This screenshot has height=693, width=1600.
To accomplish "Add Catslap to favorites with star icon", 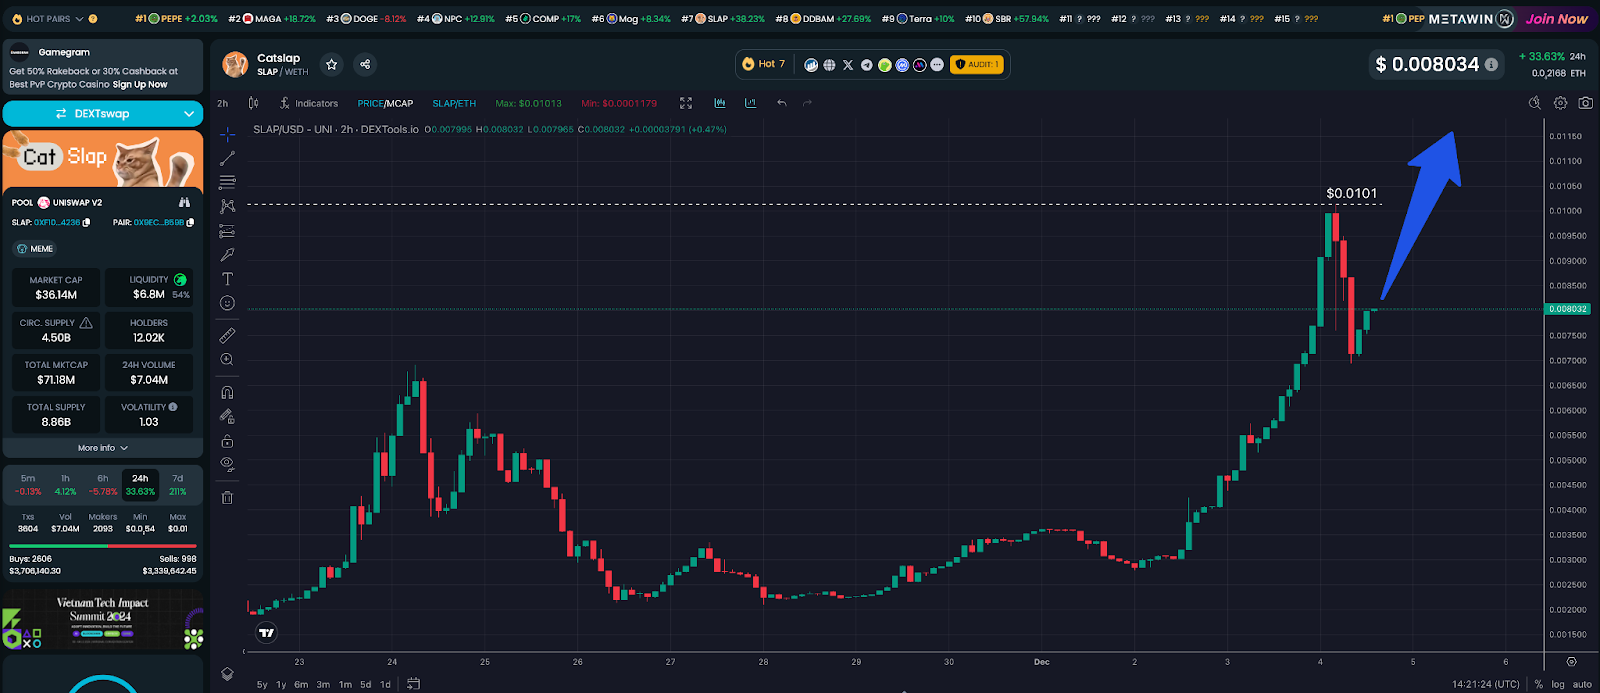I will (x=332, y=64).
